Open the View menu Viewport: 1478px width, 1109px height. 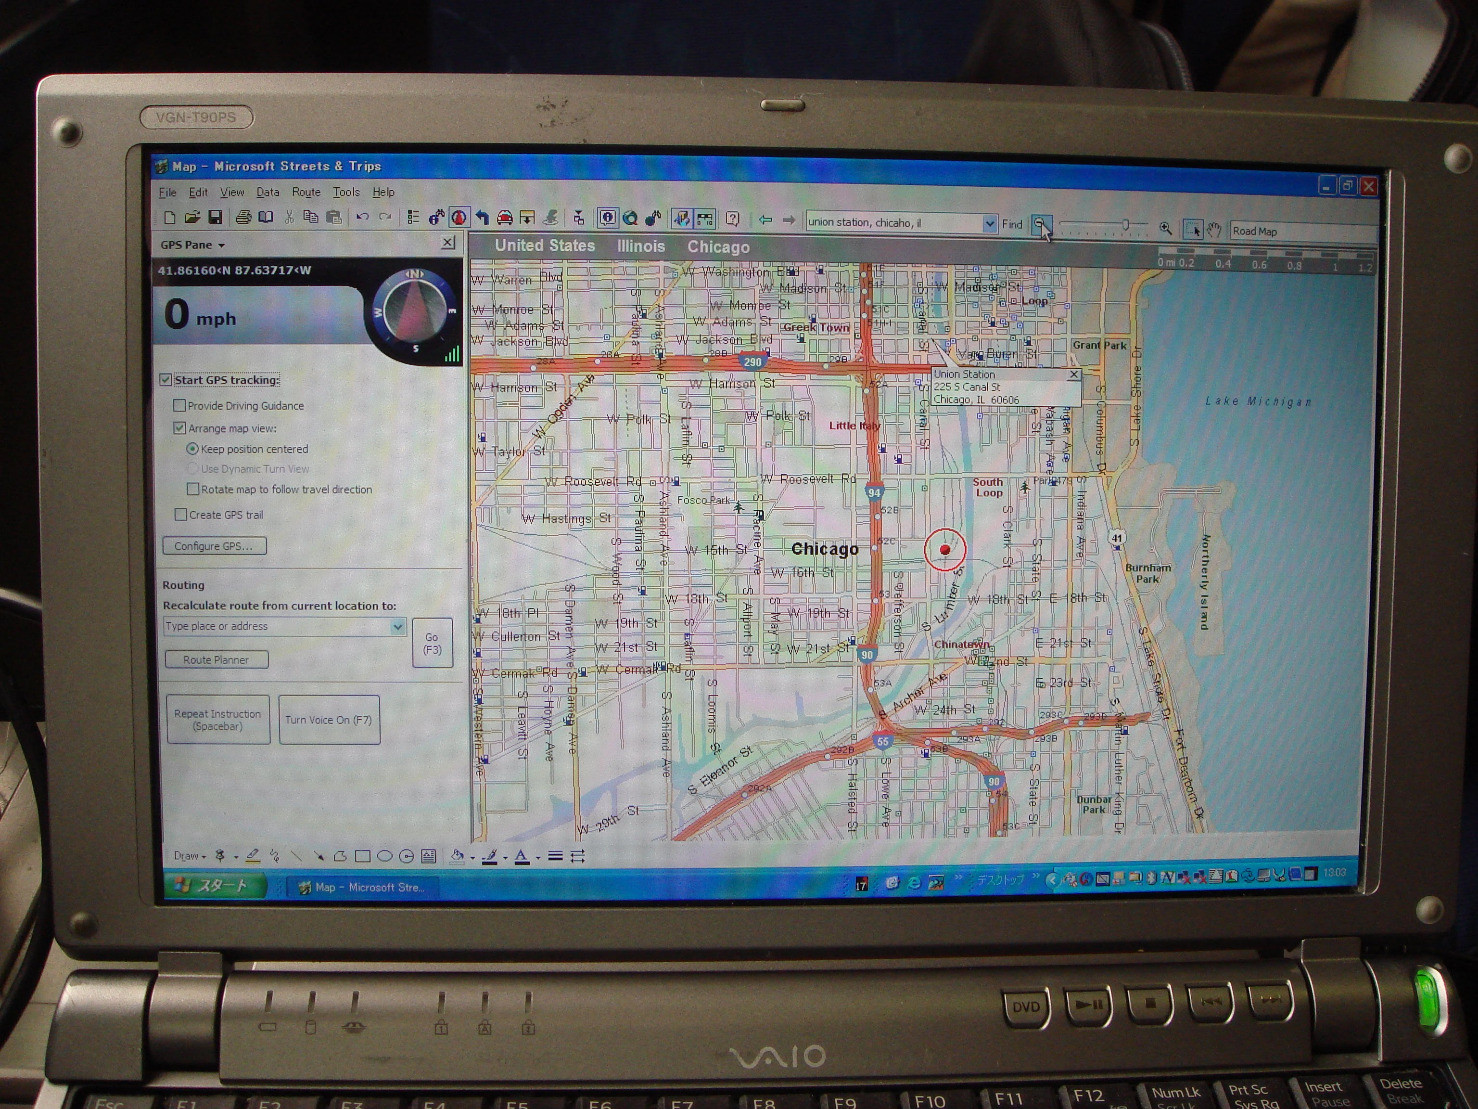(x=232, y=192)
